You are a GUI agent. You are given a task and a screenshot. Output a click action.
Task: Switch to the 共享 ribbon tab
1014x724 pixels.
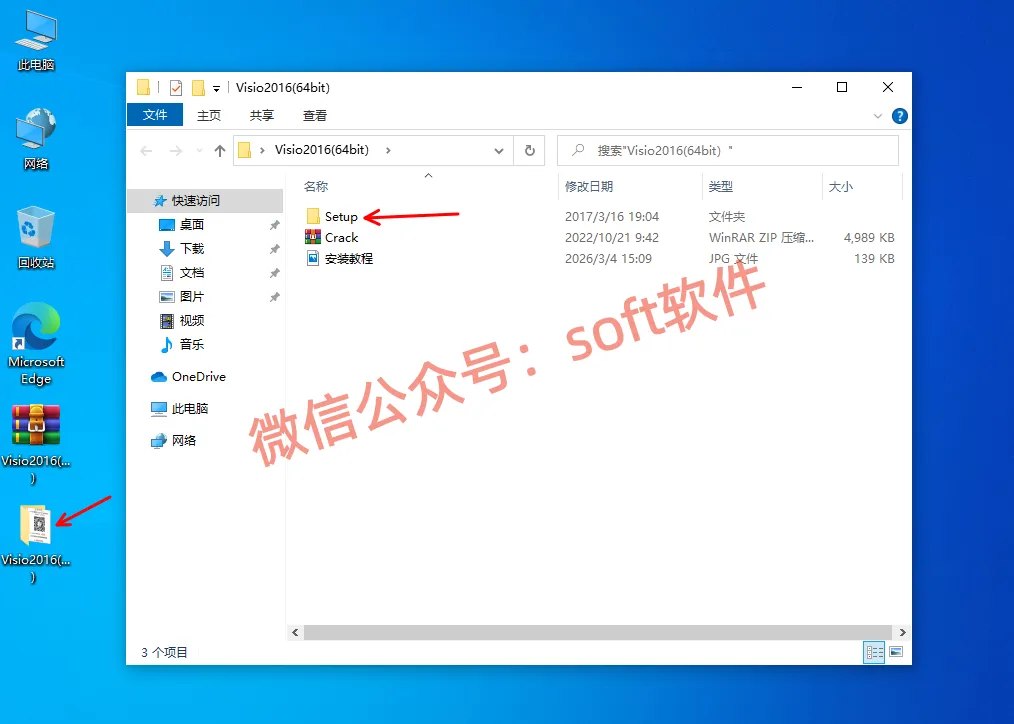point(262,115)
